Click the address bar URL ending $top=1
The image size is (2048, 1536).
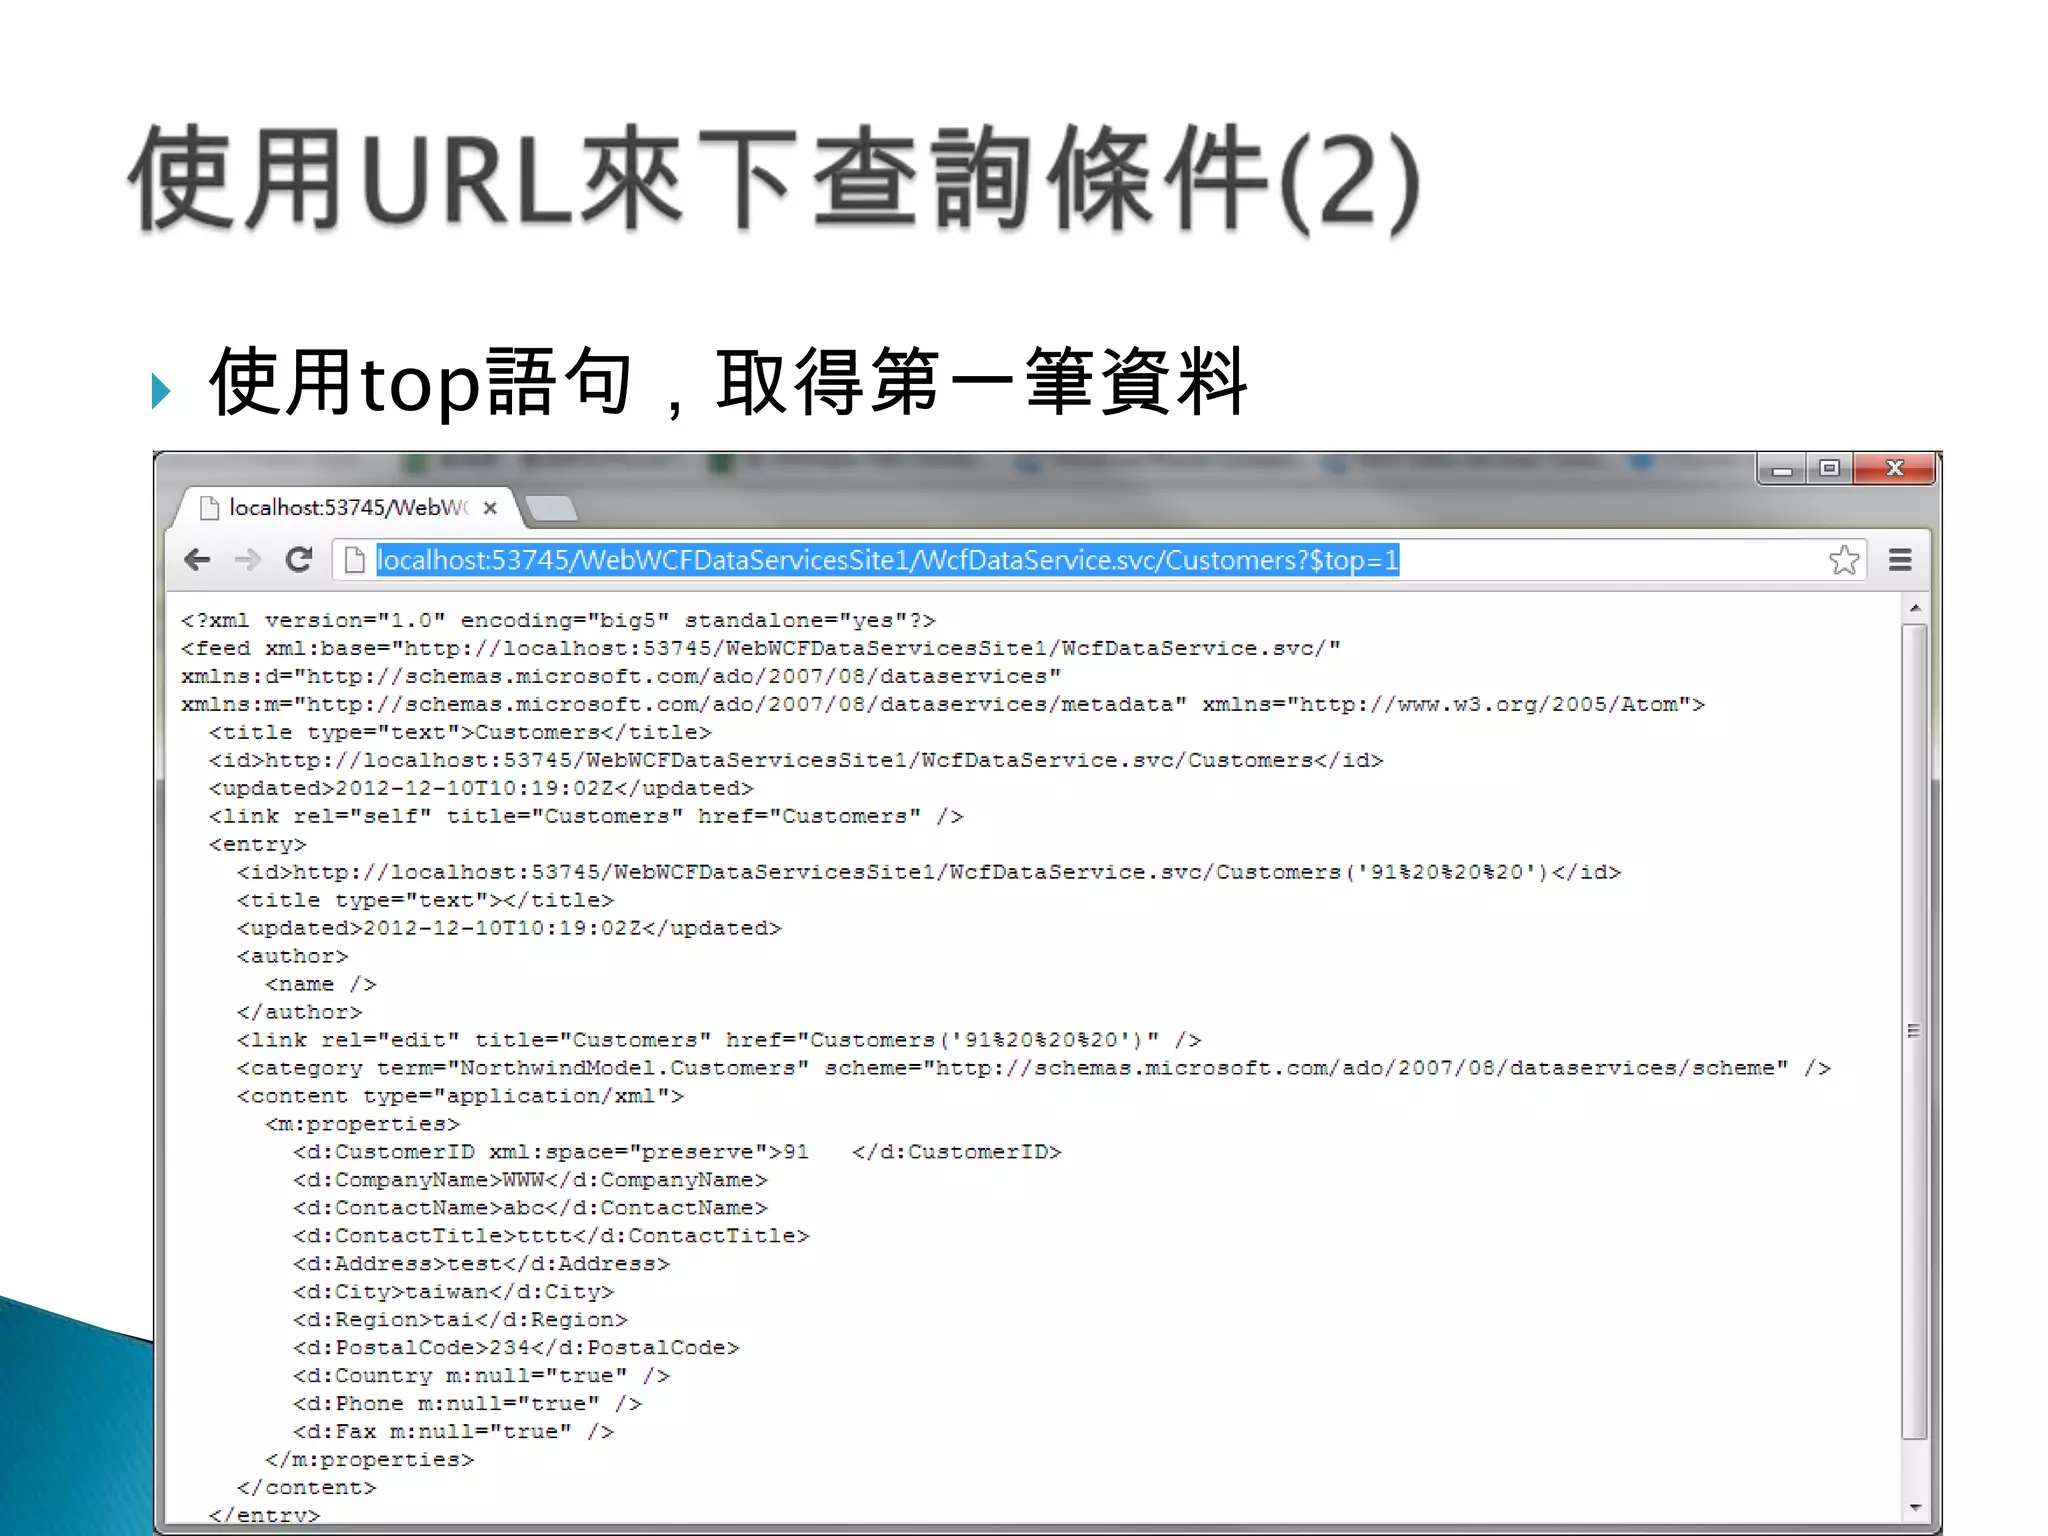(887, 560)
